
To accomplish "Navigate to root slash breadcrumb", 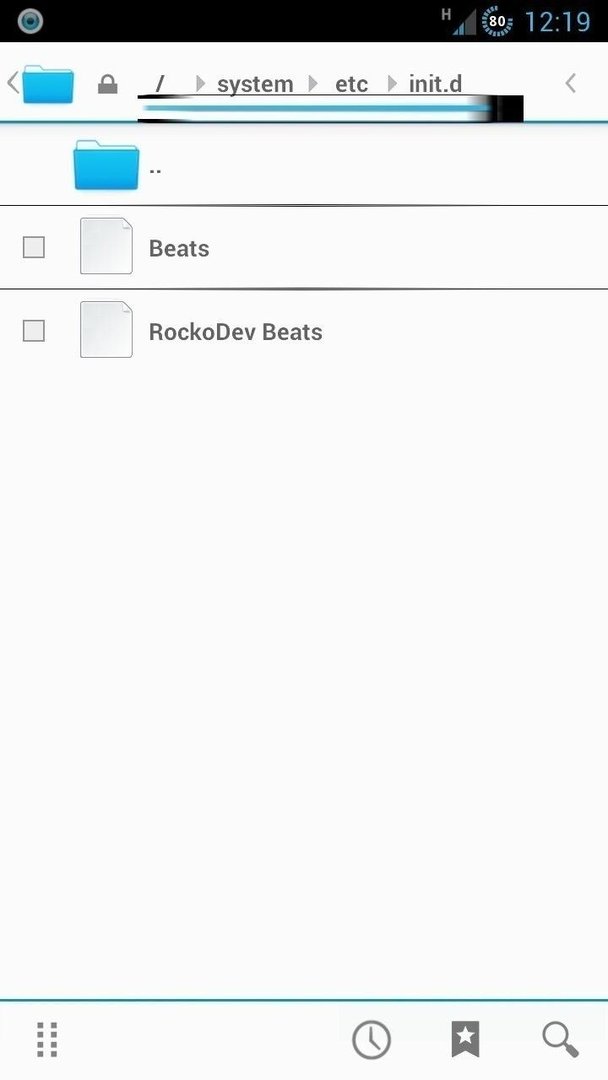I will click(x=160, y=85).
